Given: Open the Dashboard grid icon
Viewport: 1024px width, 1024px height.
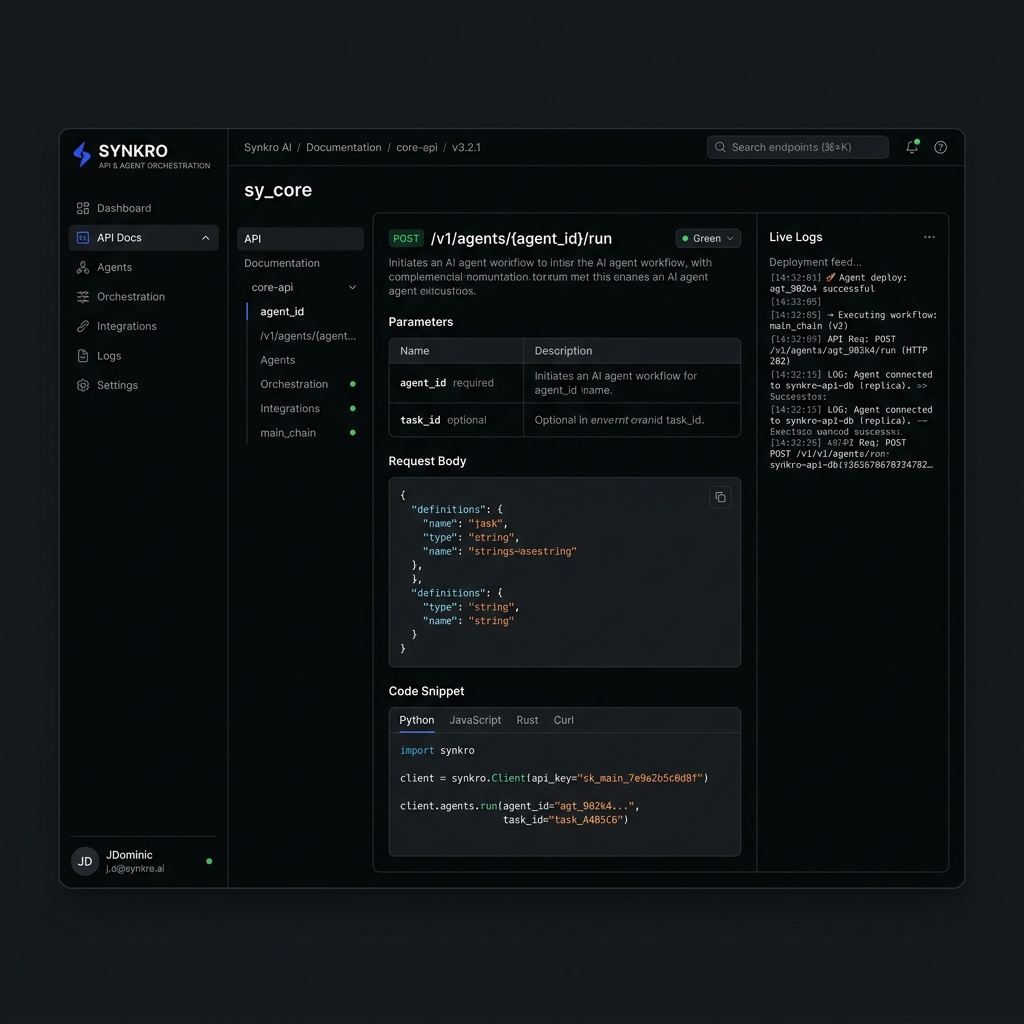Looking at the screenshot, I should pyautogui.click(x=83, y=208).
